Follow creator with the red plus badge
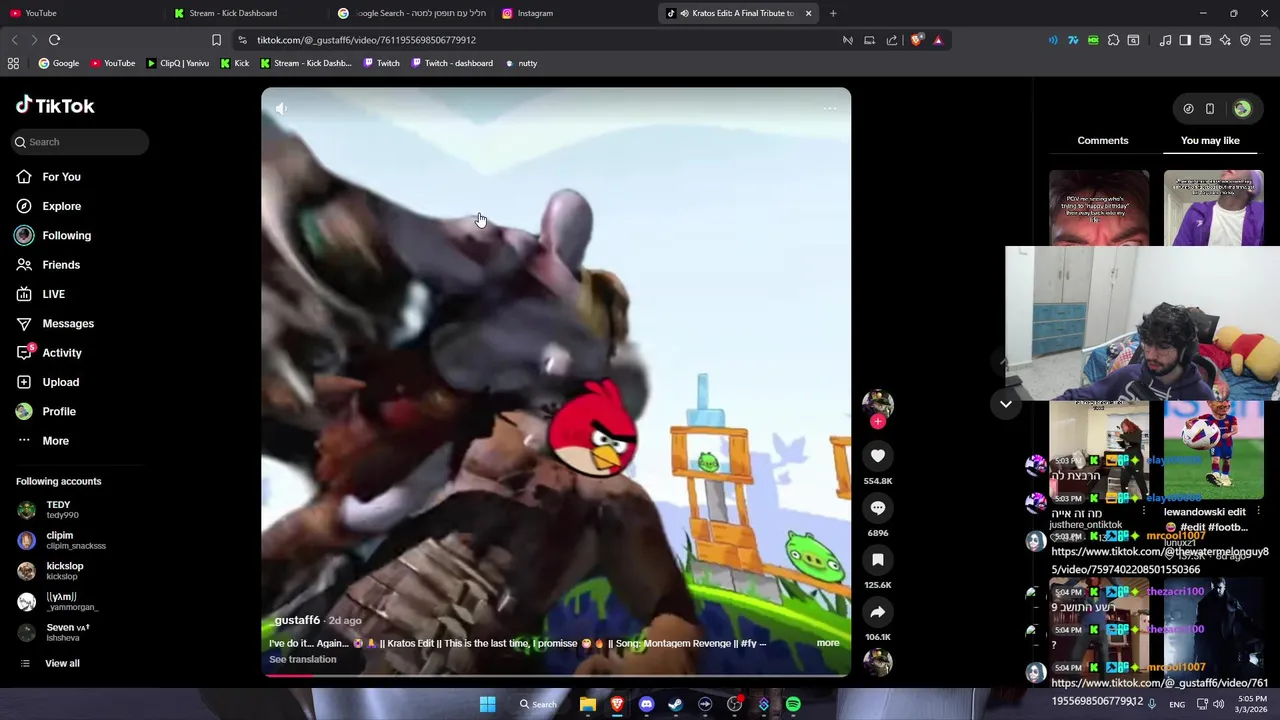1280x720 pixels. [x=877, y=422]
